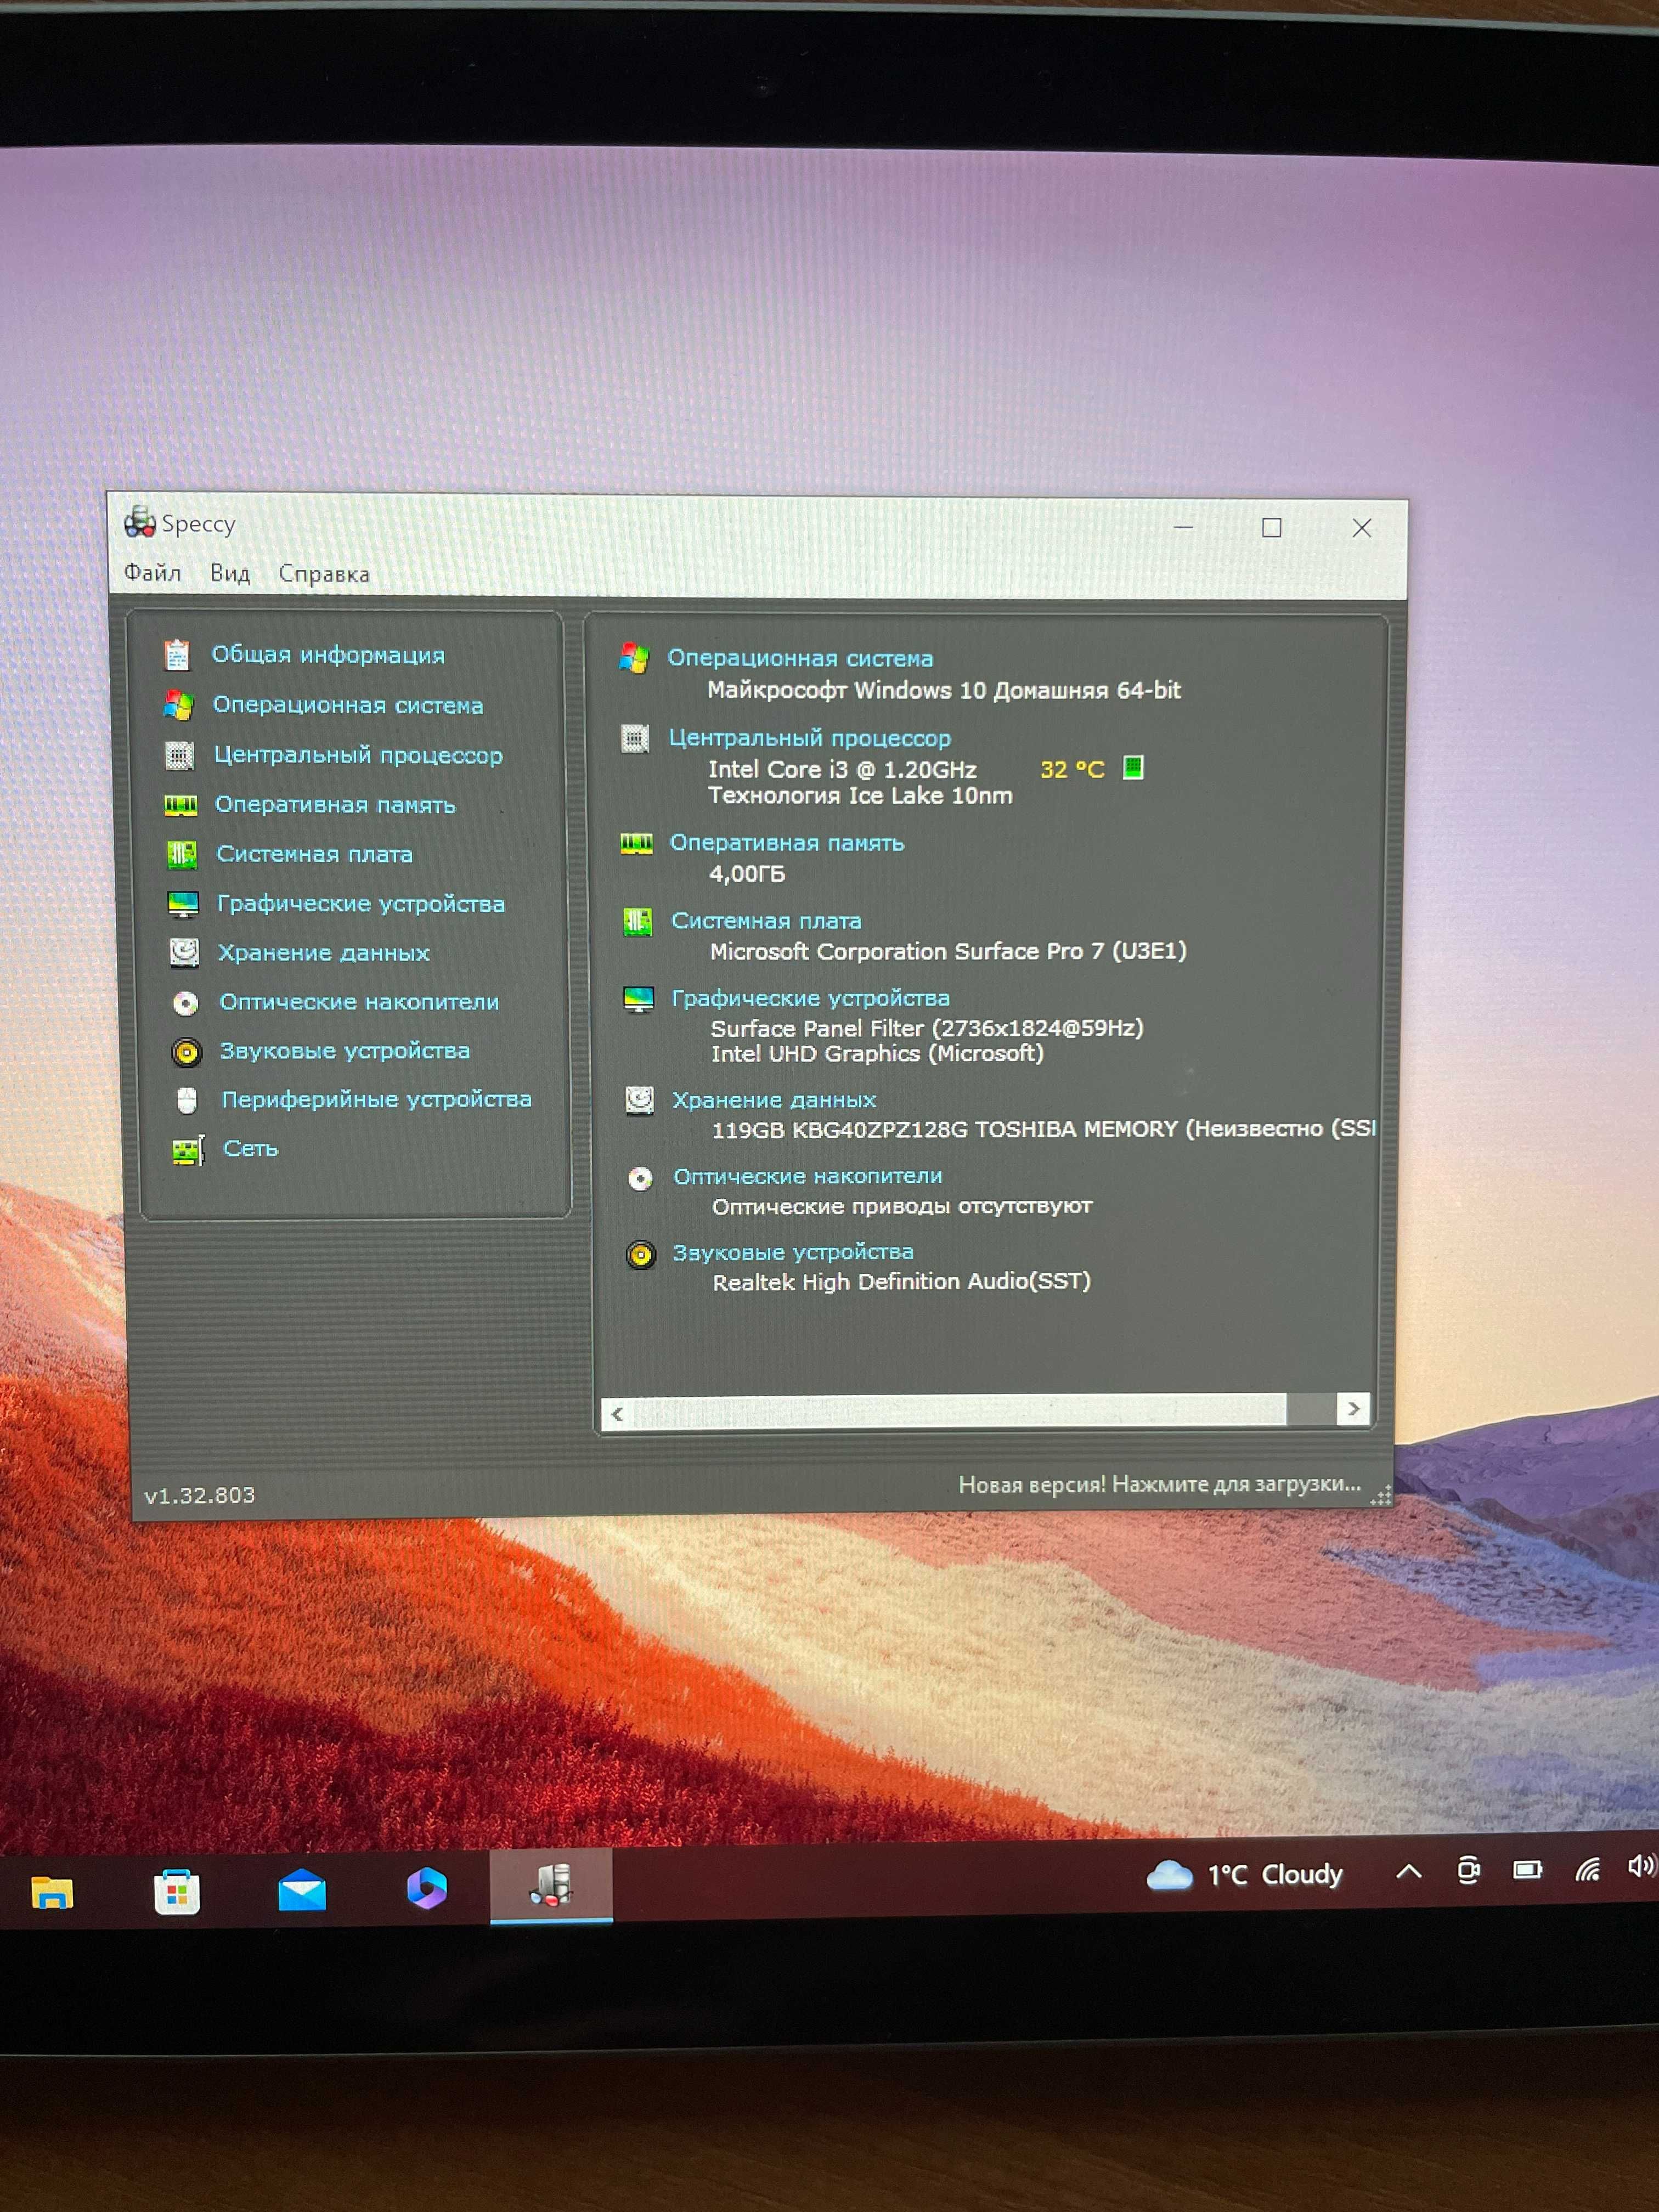1659x2212 pixels.
Task: Click the 4,00ГБ memory value
Action: point(747,874)
